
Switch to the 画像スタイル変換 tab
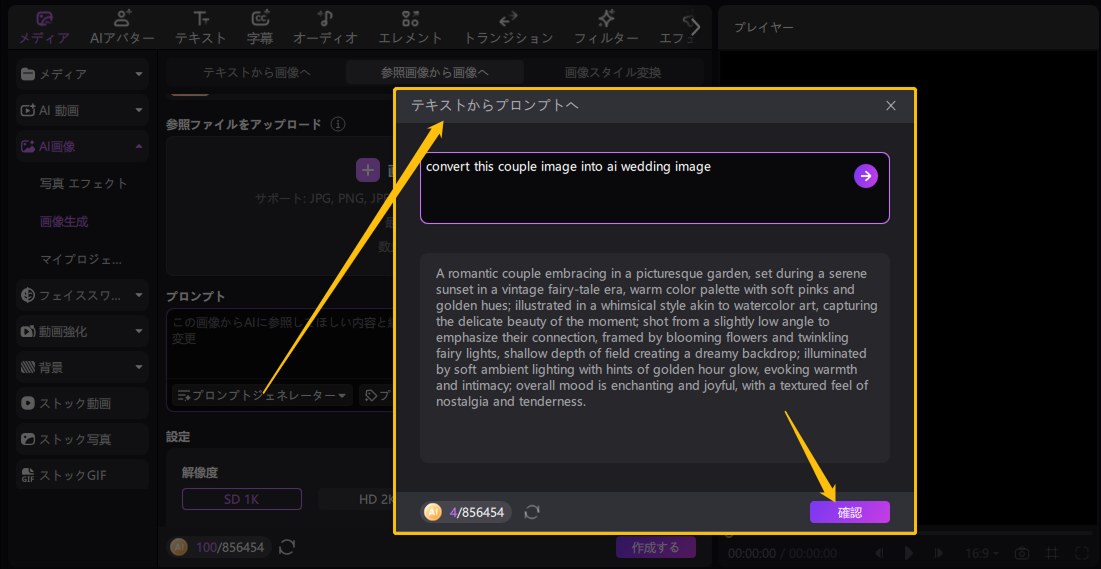pos(612,73)
